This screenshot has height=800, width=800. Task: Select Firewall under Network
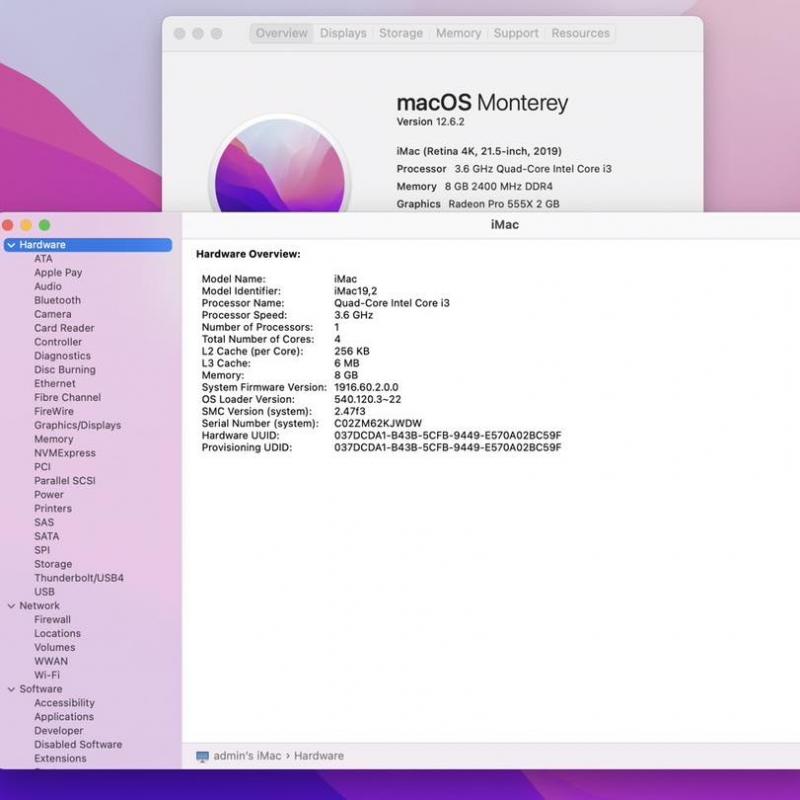pos(53,619)
